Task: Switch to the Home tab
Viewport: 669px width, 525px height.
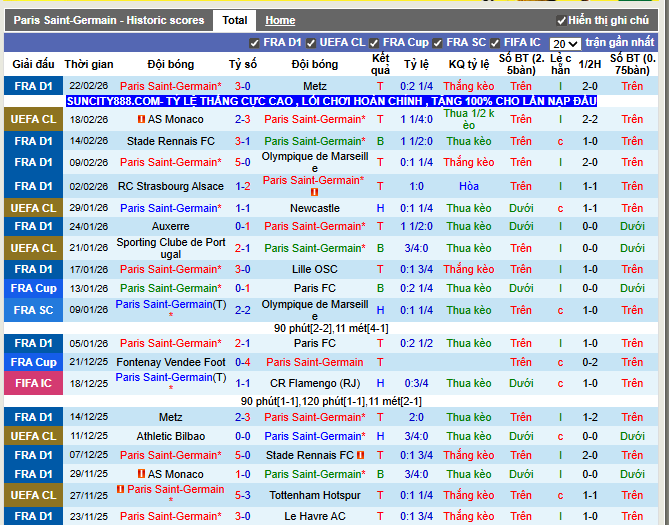Action: click(x=280, y=20)
